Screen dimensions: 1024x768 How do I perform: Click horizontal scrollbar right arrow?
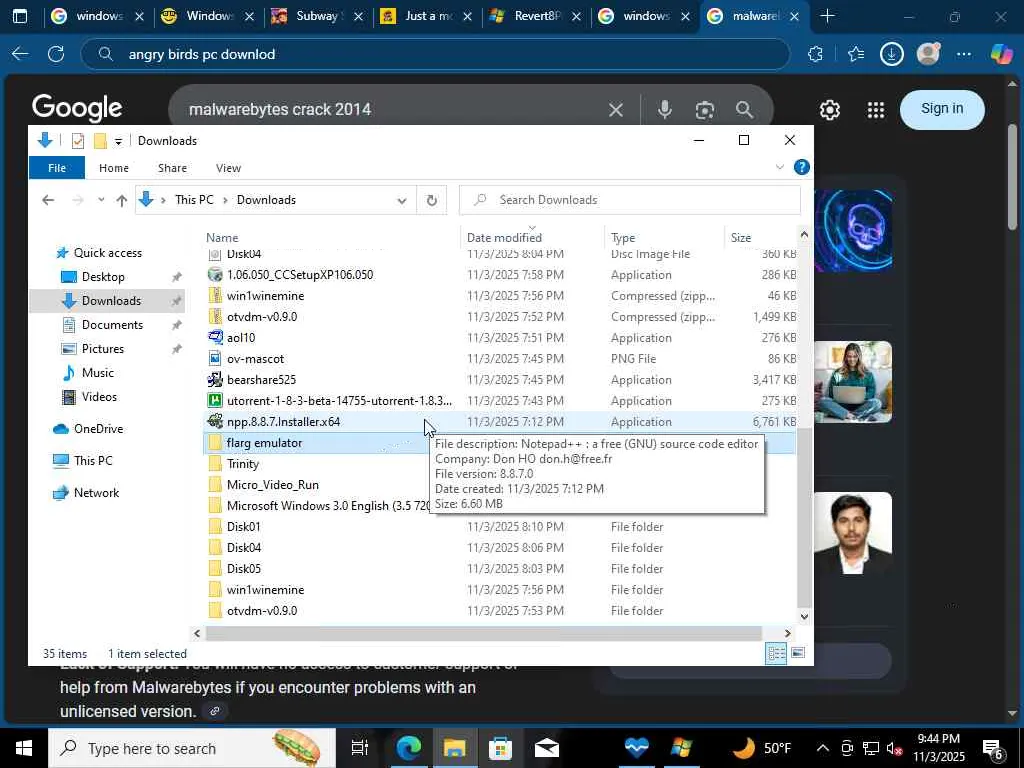(x=788, y=633)
